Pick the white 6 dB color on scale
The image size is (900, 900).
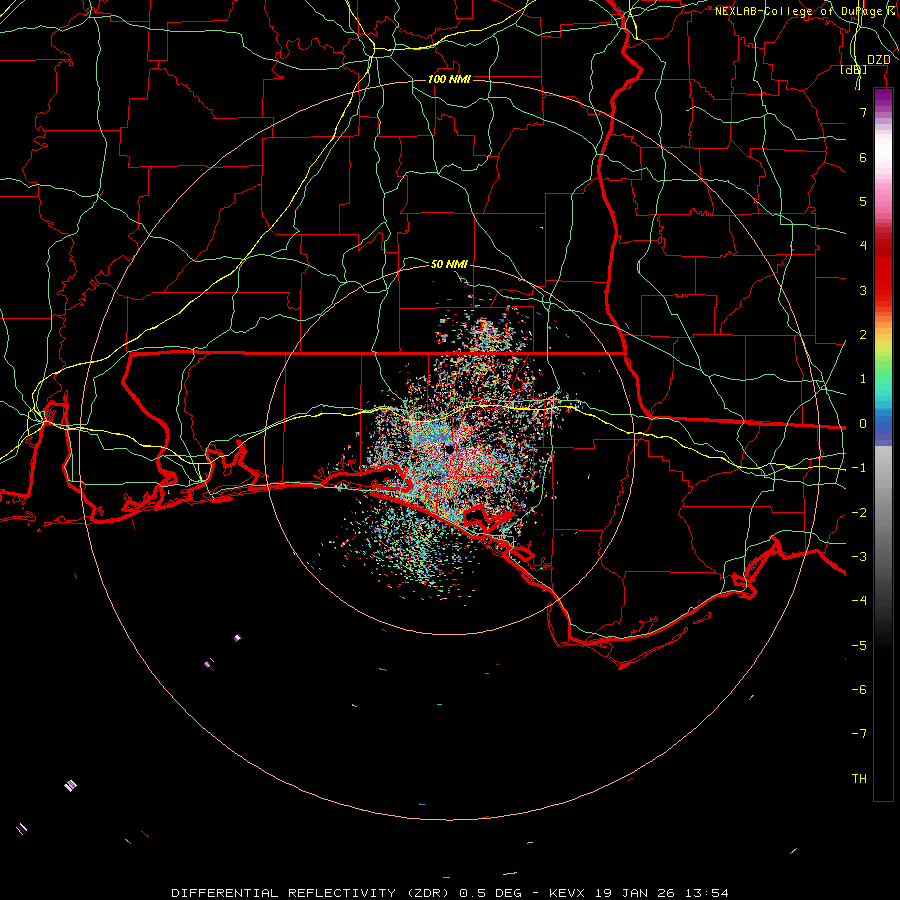click(x=883, y=157)
